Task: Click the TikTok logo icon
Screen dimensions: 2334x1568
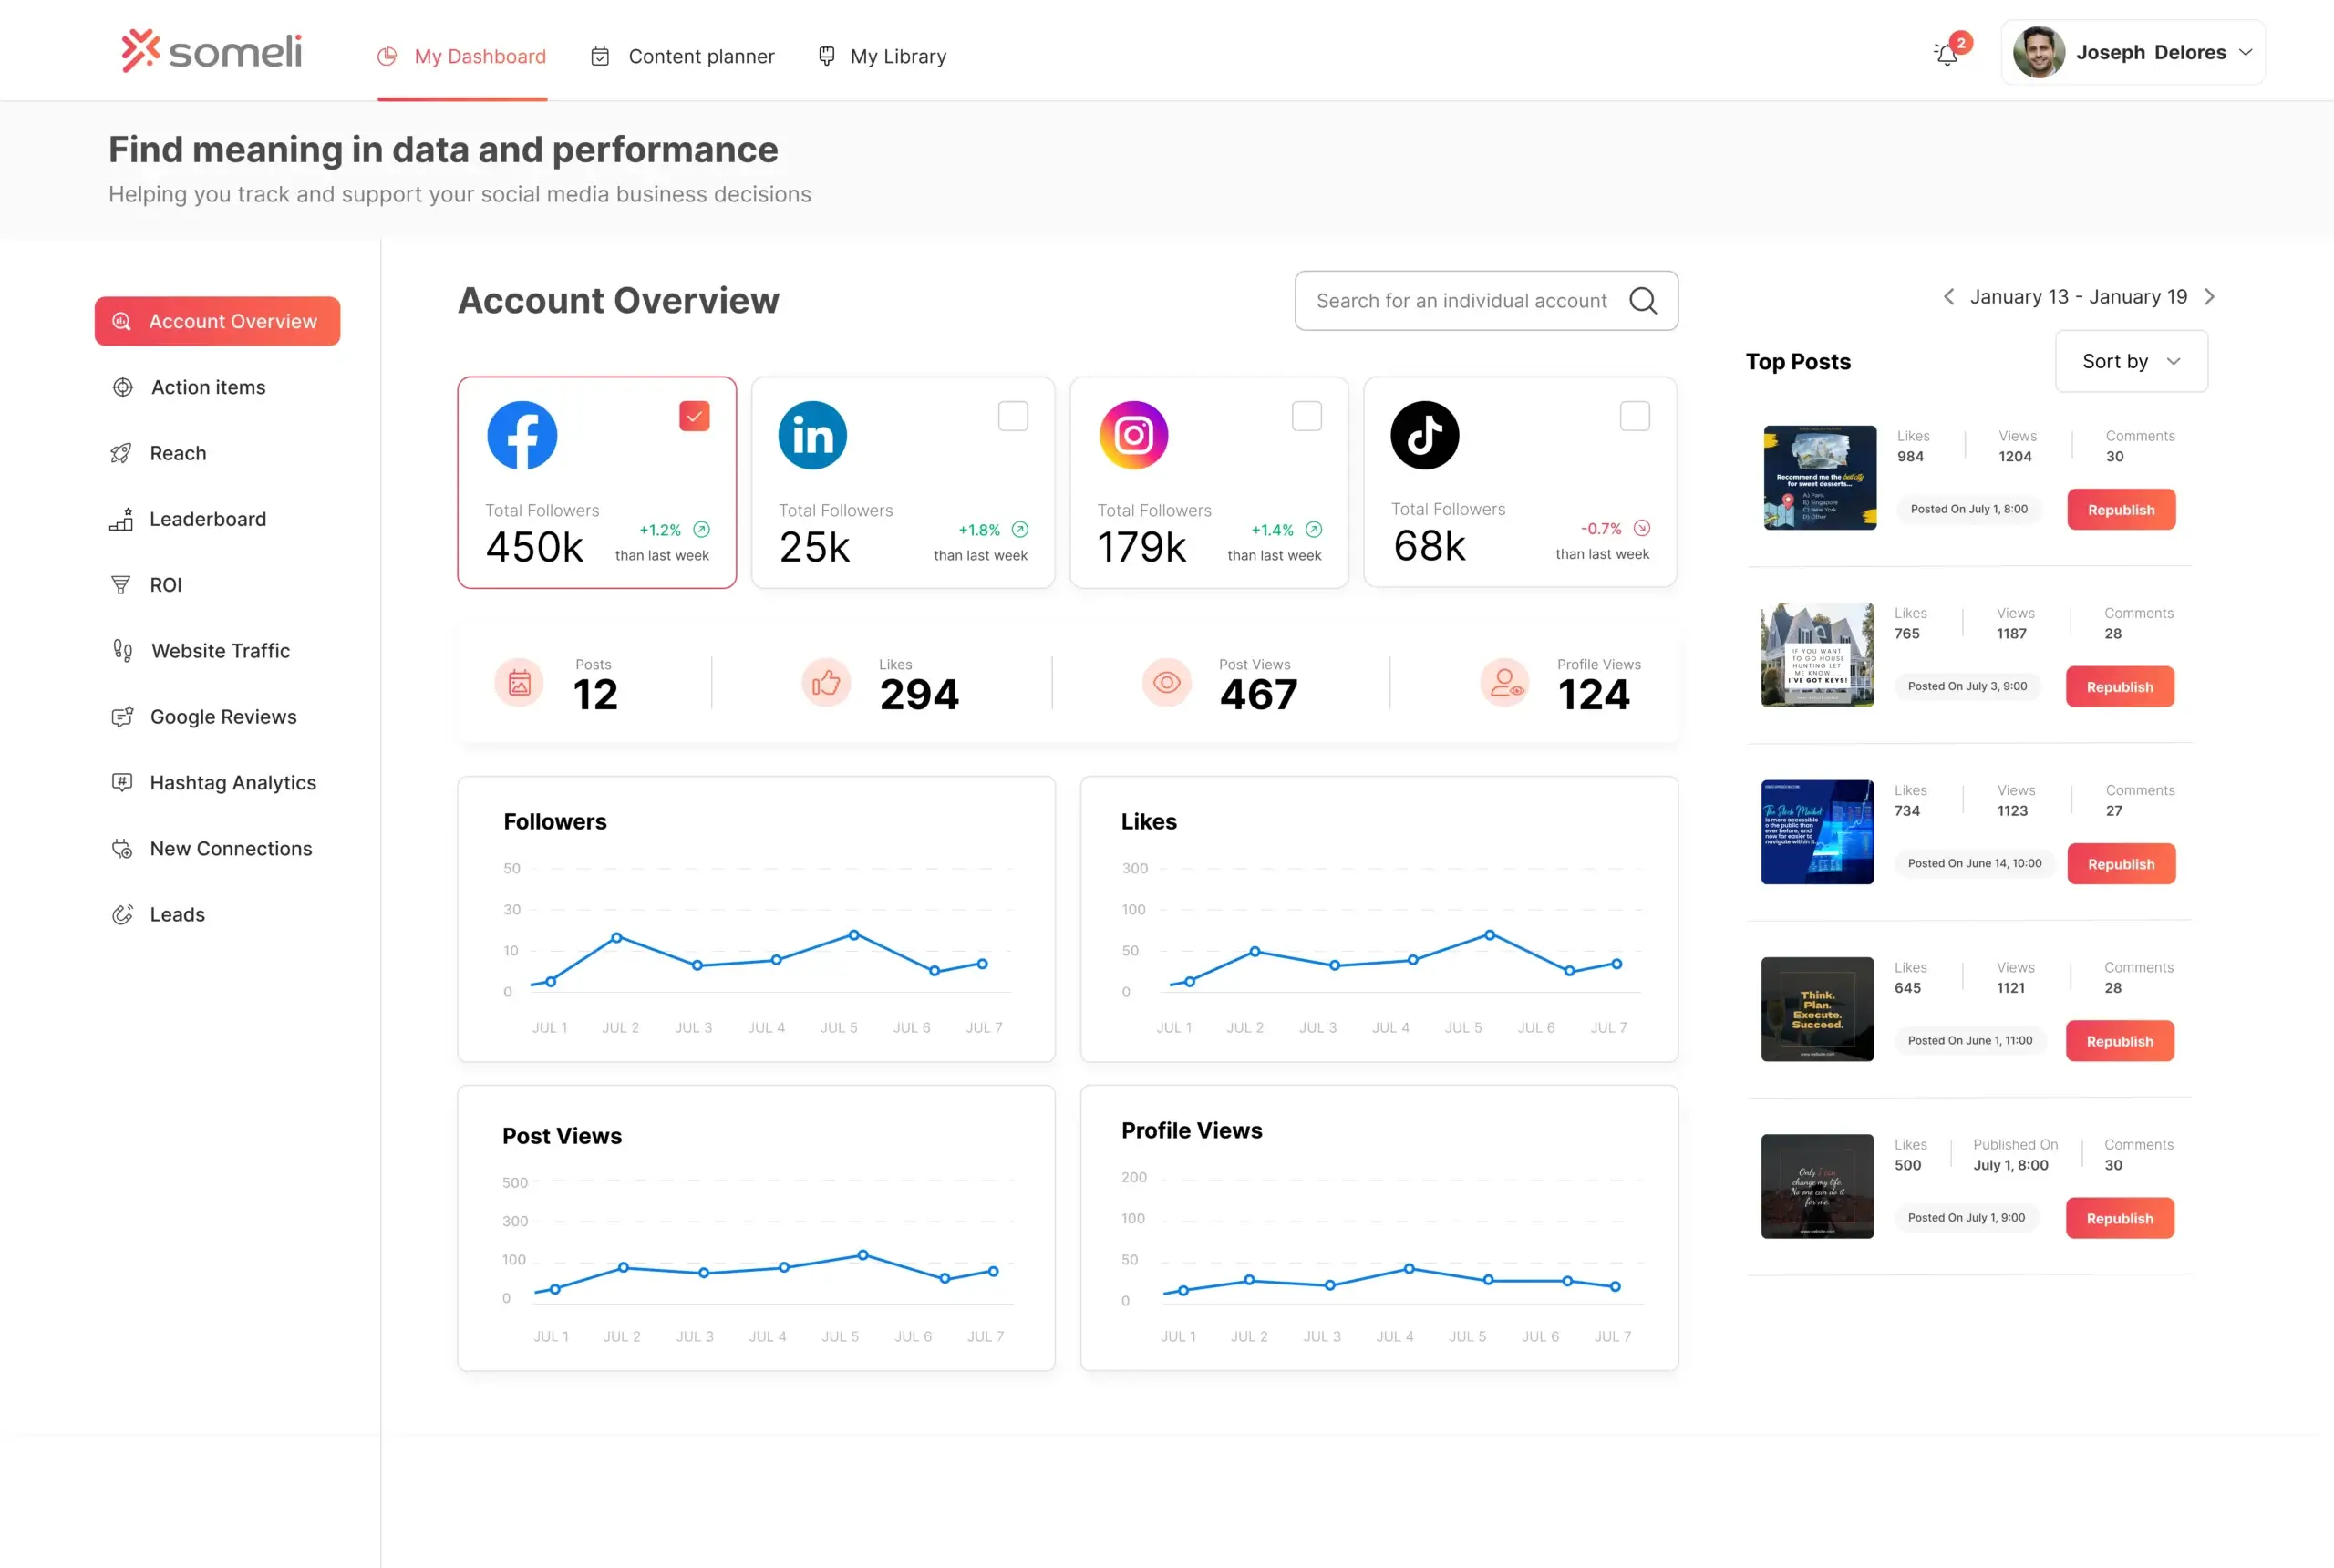Action: (x=1424, y=435)
